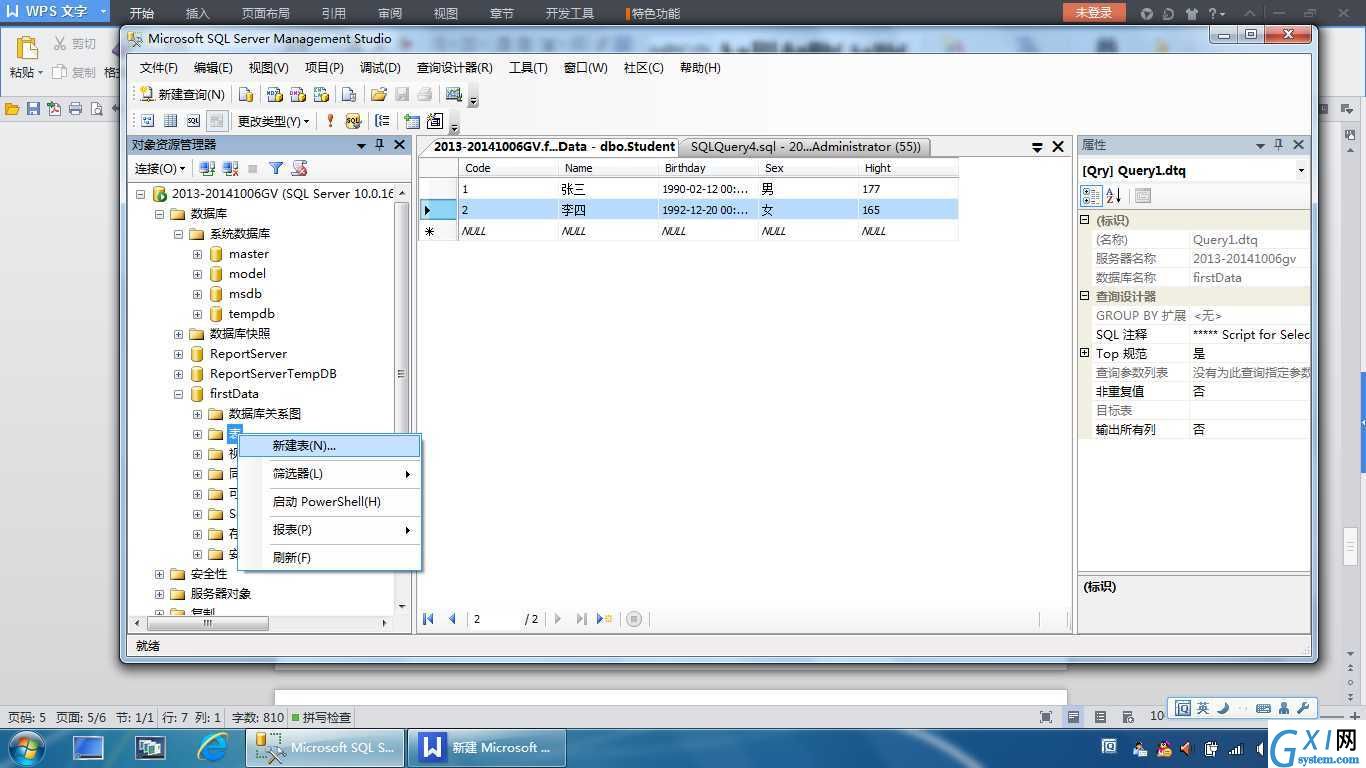Click the Verify SQL Syntax icon
Viewport: 1366px width, 768px height.
pyautogui.click(x=353, y=121)
